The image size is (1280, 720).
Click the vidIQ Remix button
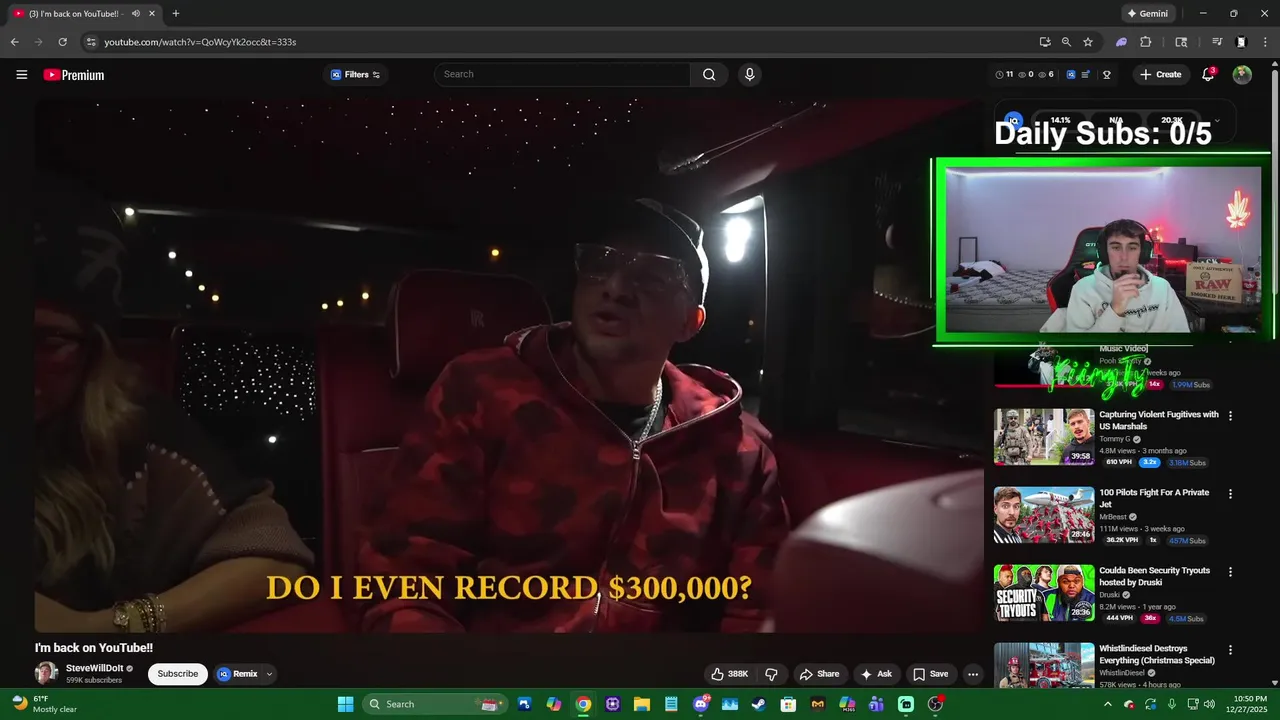pyautogui.click(x=238, y=674)
